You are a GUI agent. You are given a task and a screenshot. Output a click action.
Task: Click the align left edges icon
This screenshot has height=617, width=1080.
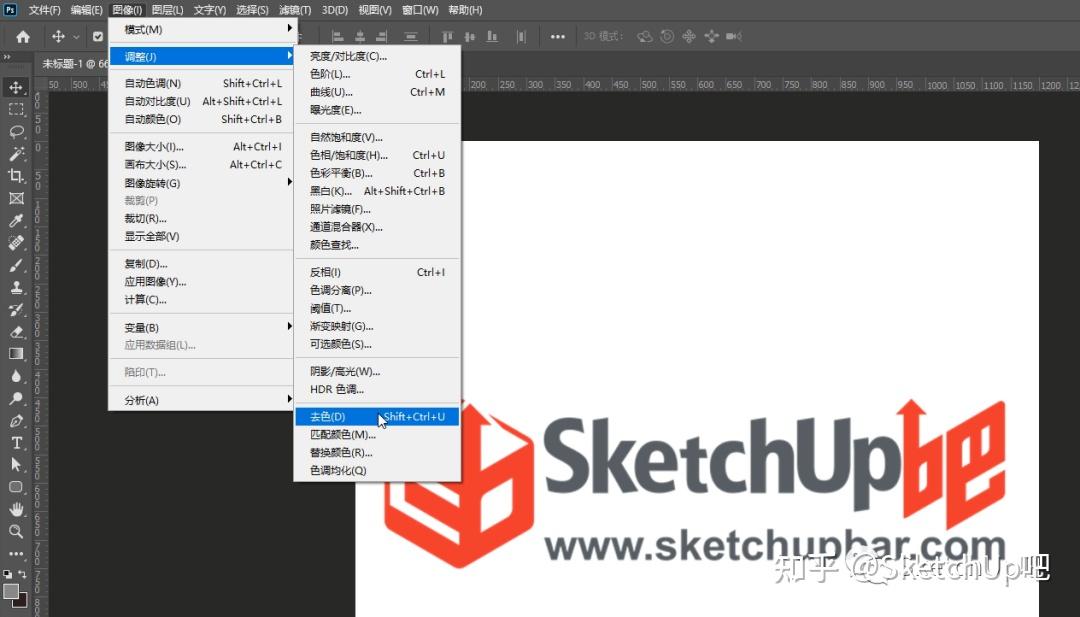[337, 36]
